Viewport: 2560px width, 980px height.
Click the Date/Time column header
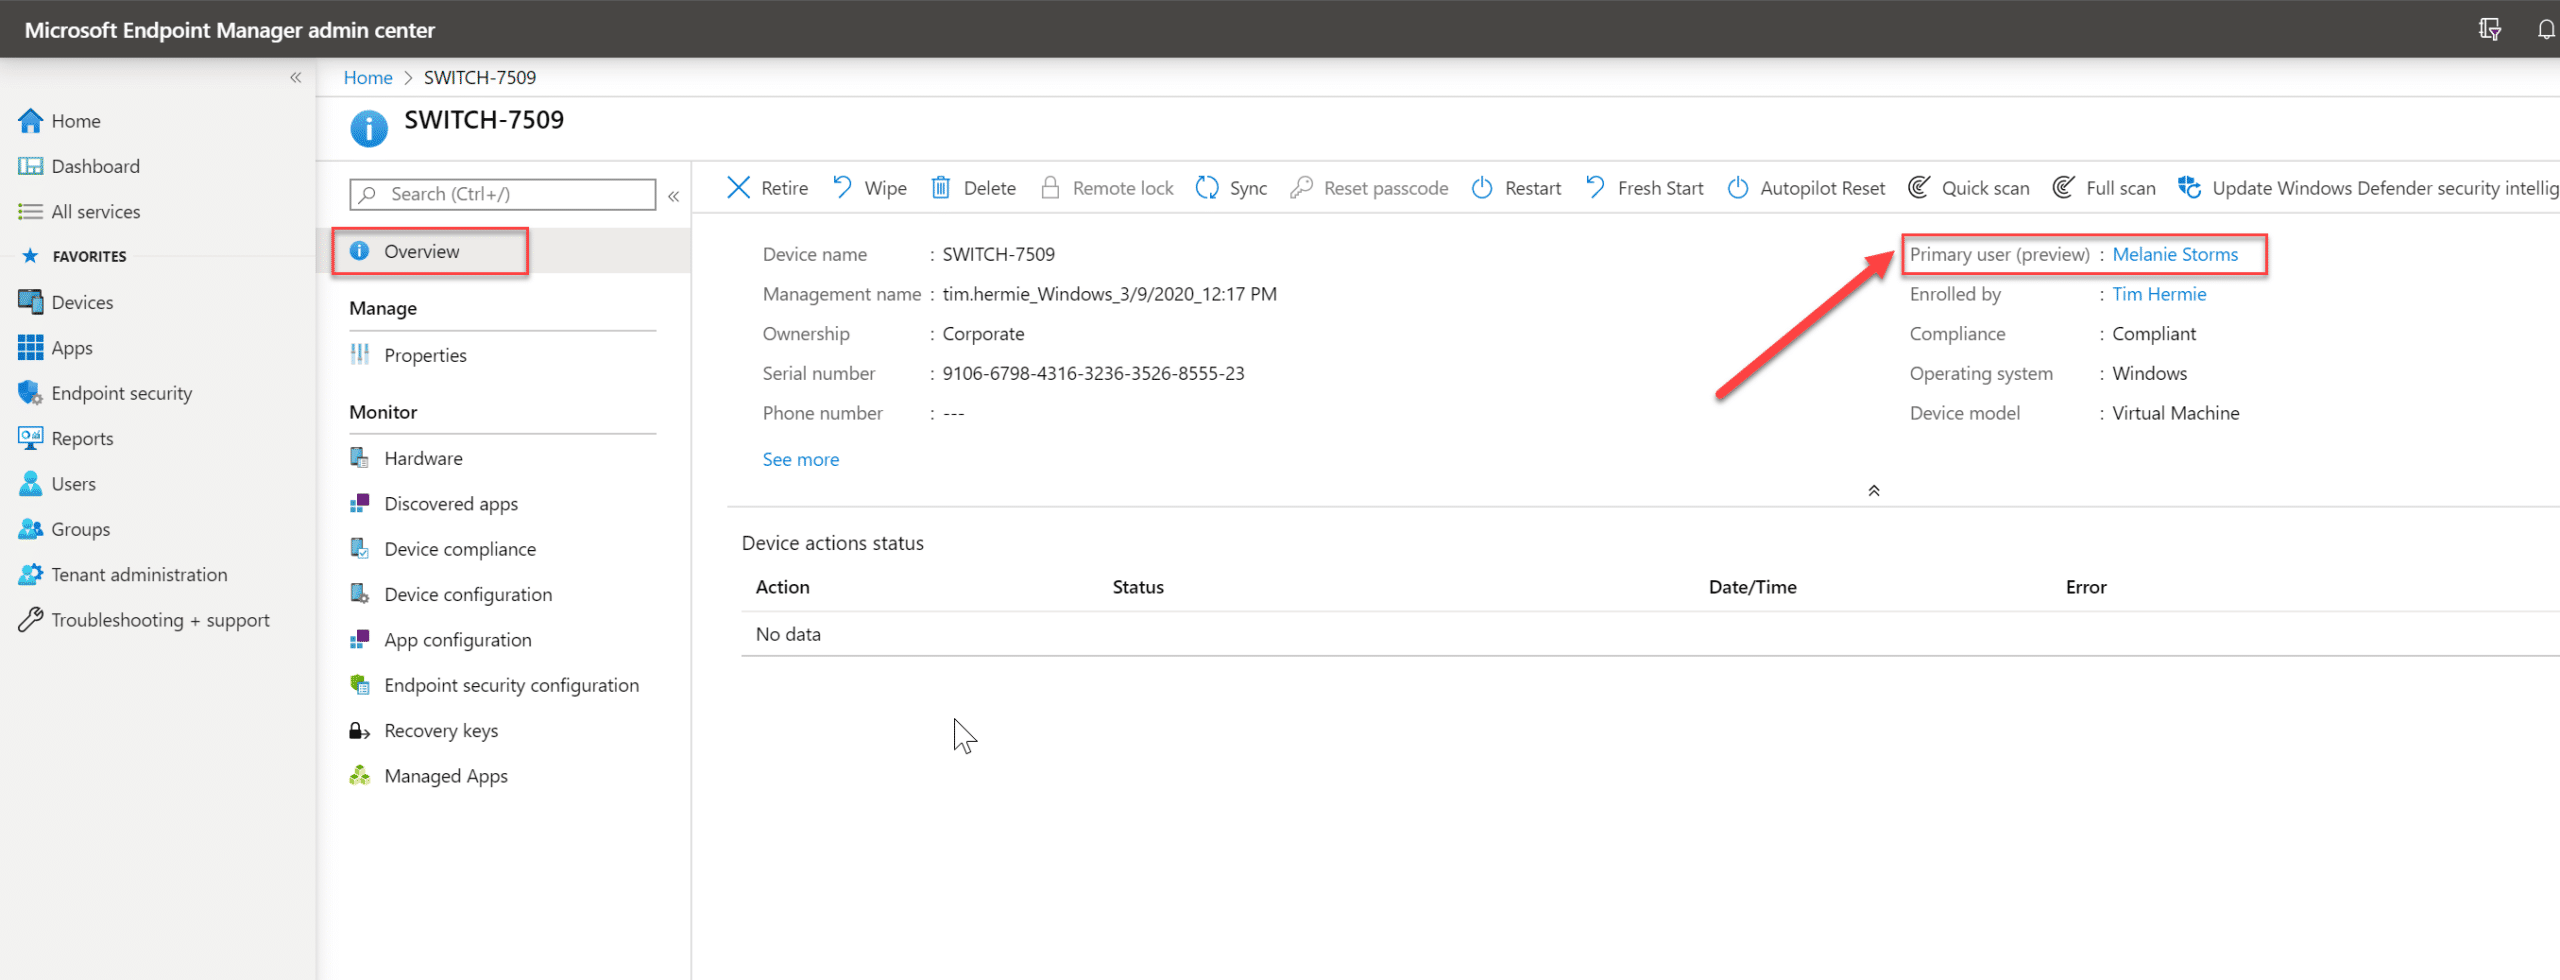1752,587
